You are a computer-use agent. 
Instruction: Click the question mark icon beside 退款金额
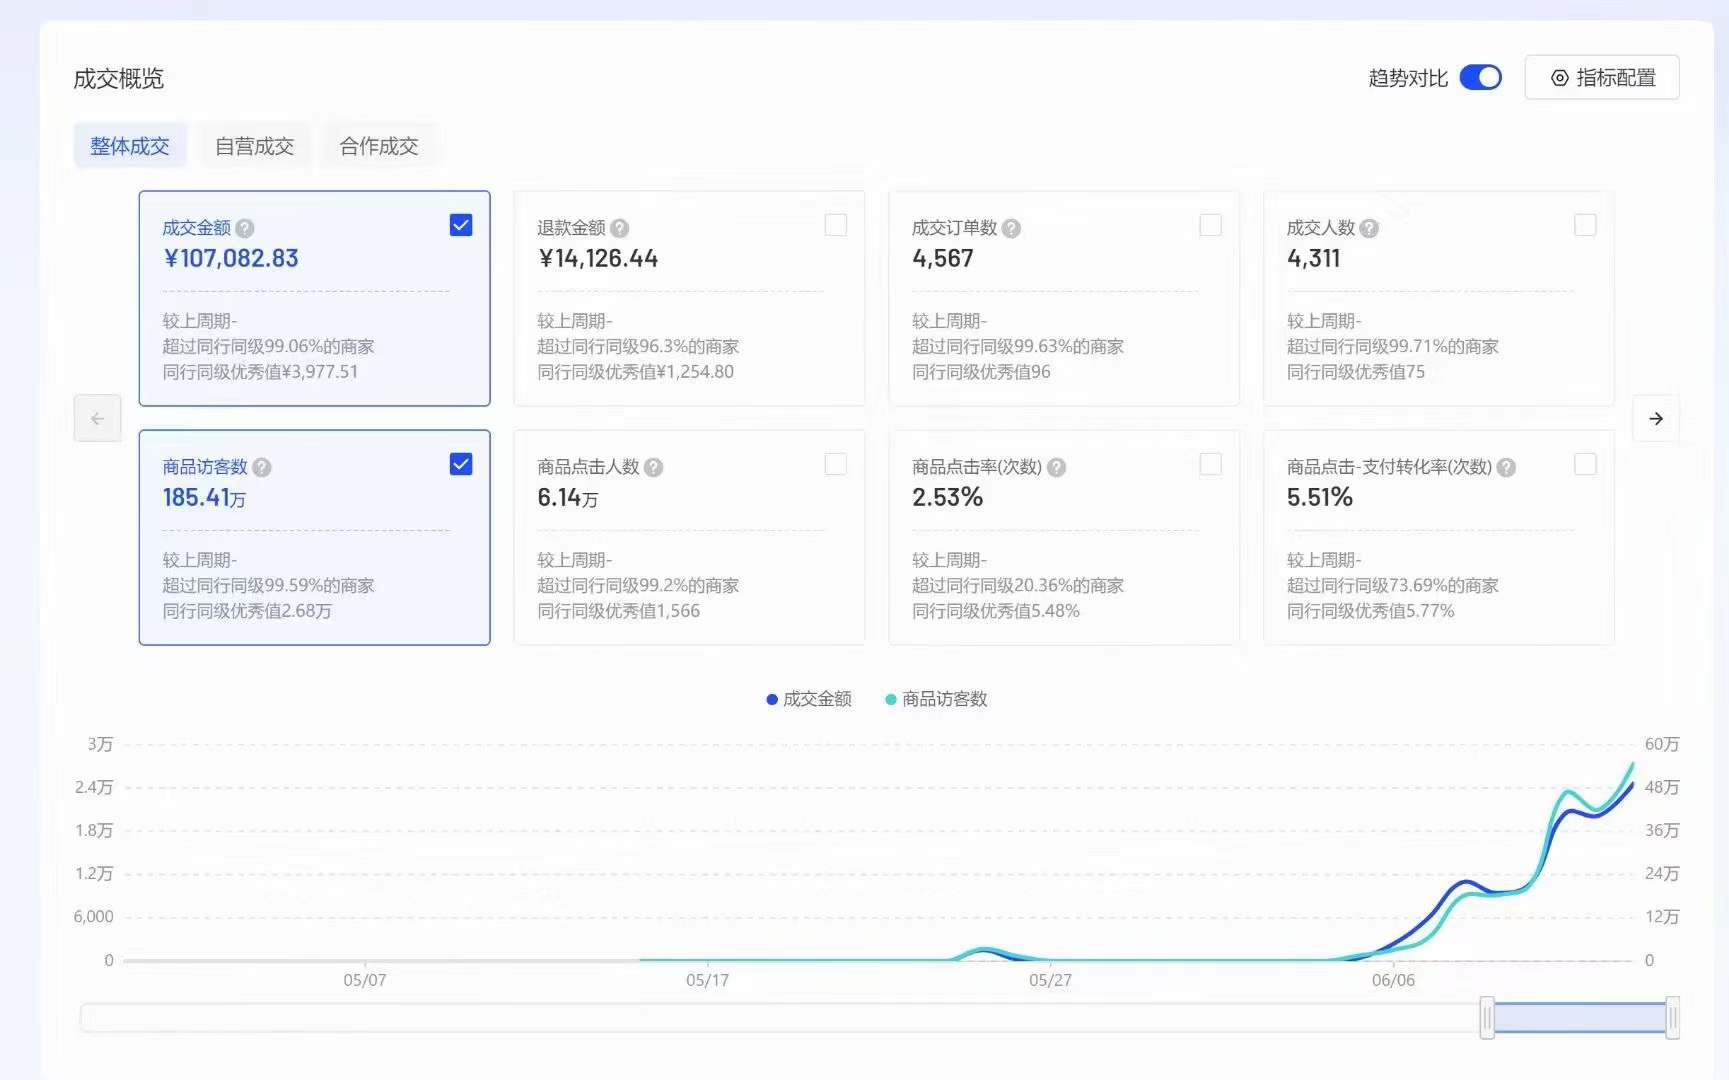coord(620,227)
